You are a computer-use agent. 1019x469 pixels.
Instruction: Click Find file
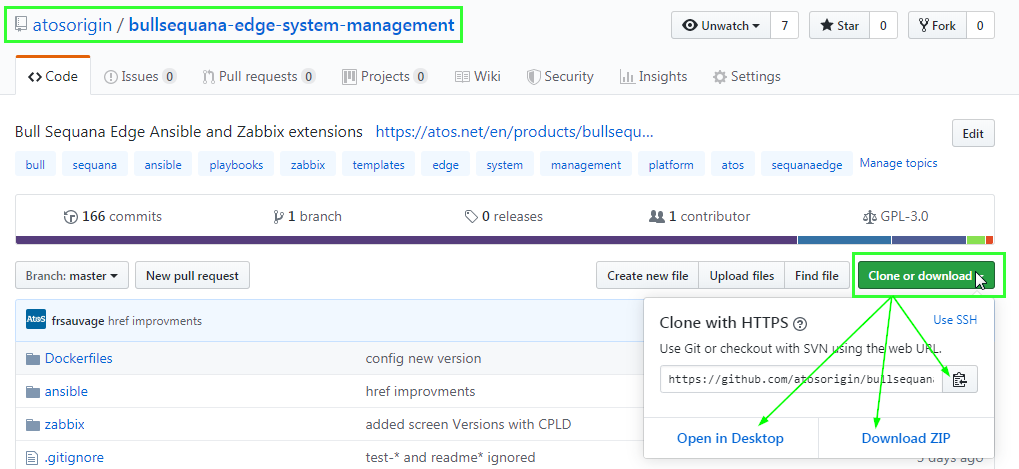tap(817, 275)
